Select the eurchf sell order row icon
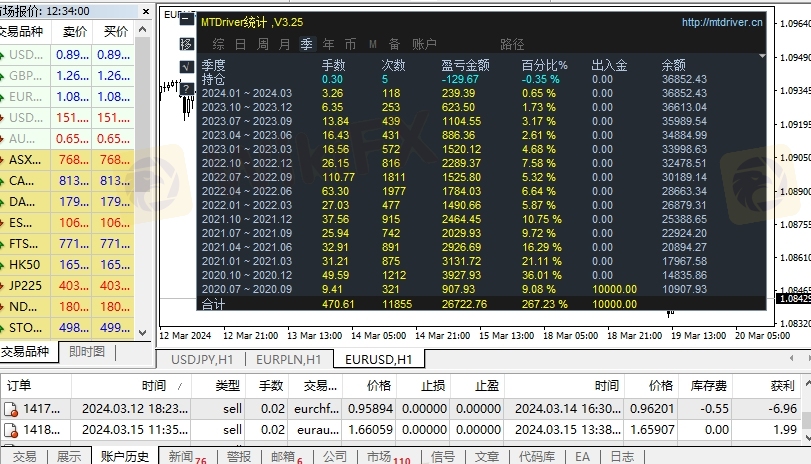 coord(11,410)
